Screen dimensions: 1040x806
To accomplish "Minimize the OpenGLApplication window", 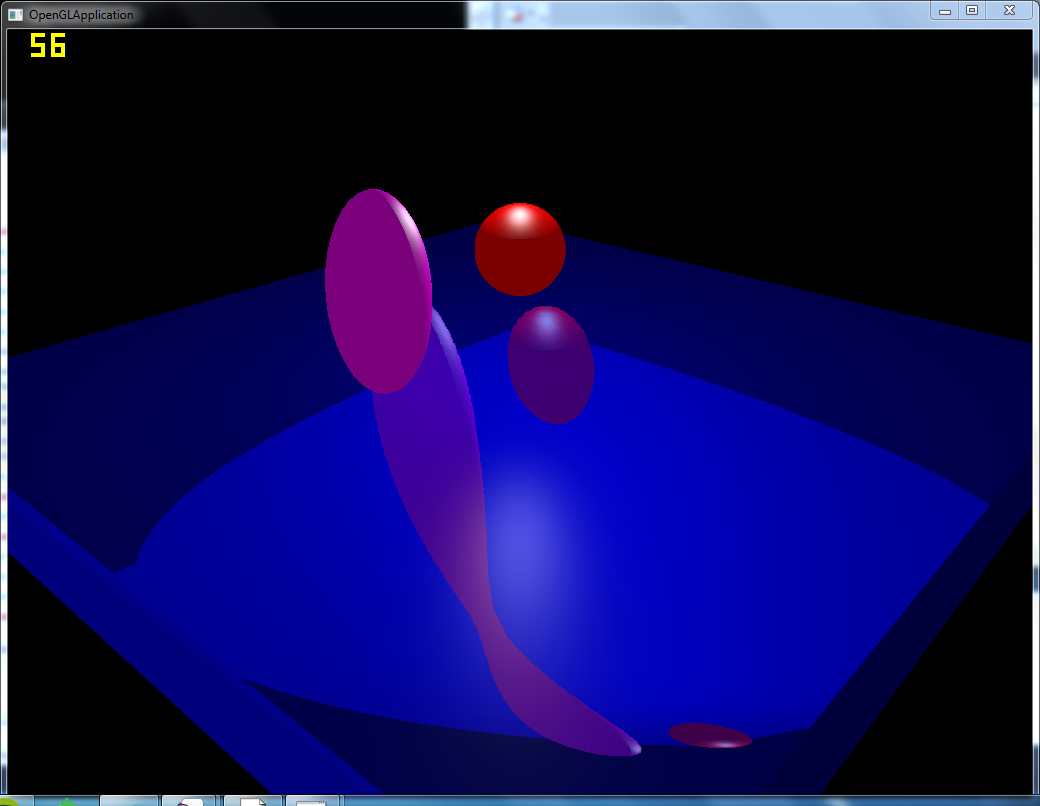I will click(944, 11).
